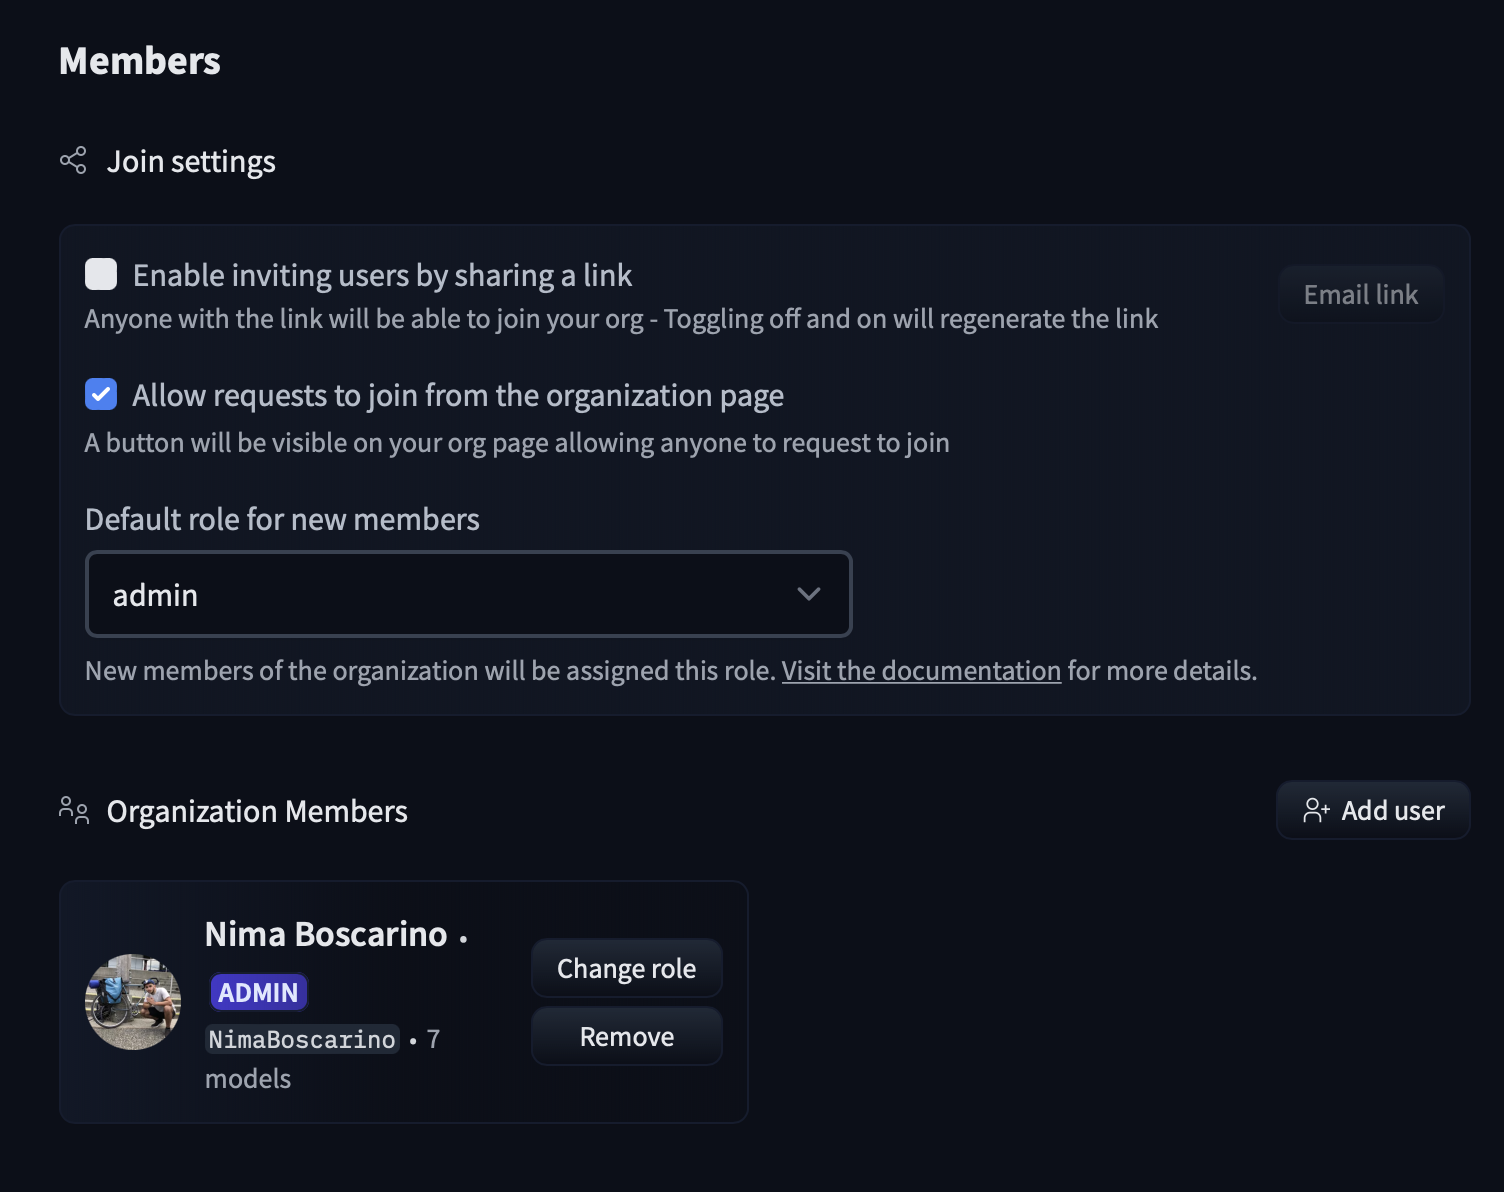Click the Add user button label

tap(1392, 811)
